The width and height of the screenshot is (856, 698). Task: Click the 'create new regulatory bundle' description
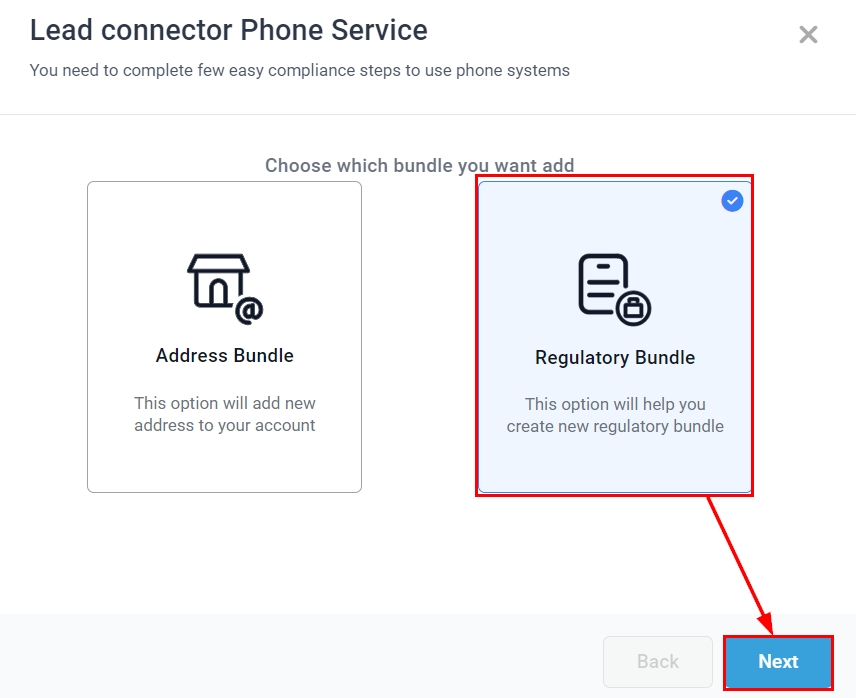click(x=615, y=415)
